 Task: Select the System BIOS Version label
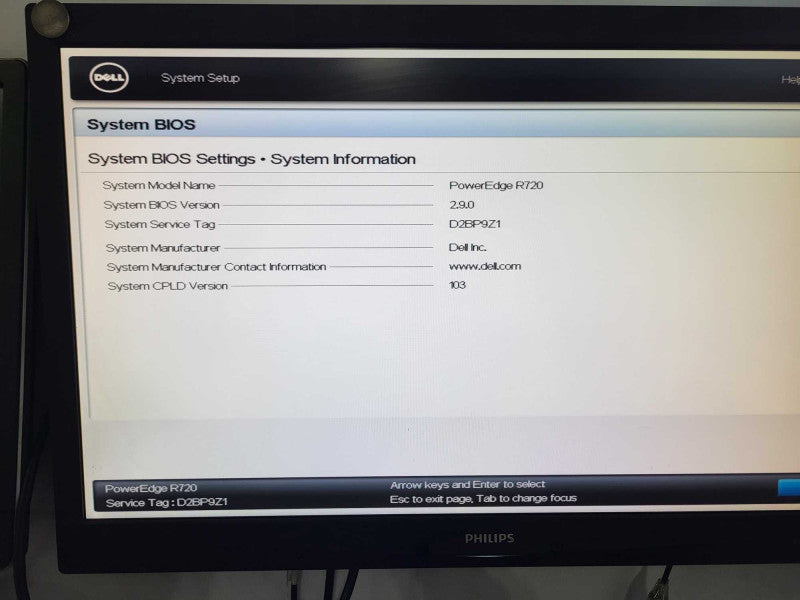(162, 205)
